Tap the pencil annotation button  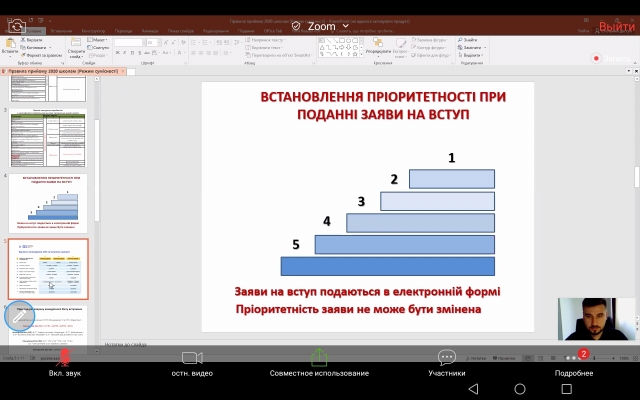tap(19, 316)
